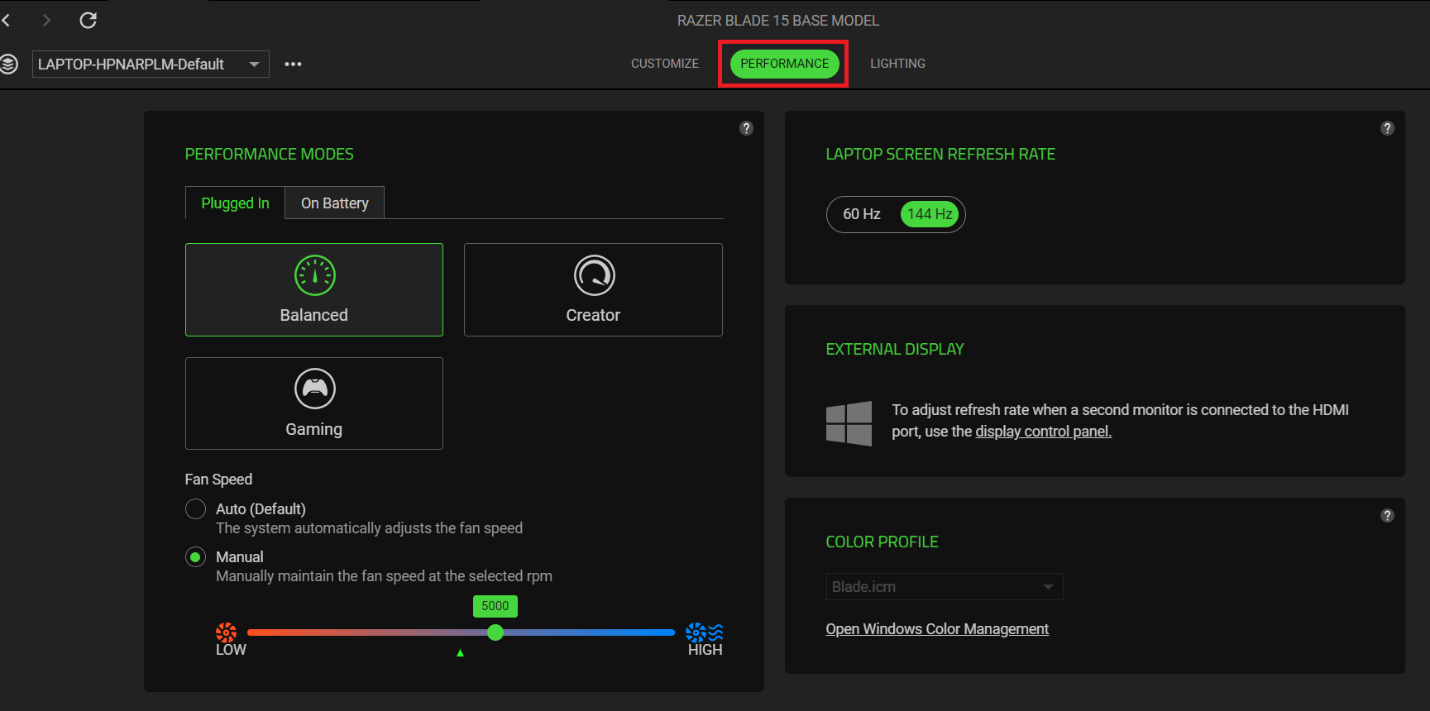
Task: Click the refresh icon top left
Action: coord(88,19)
